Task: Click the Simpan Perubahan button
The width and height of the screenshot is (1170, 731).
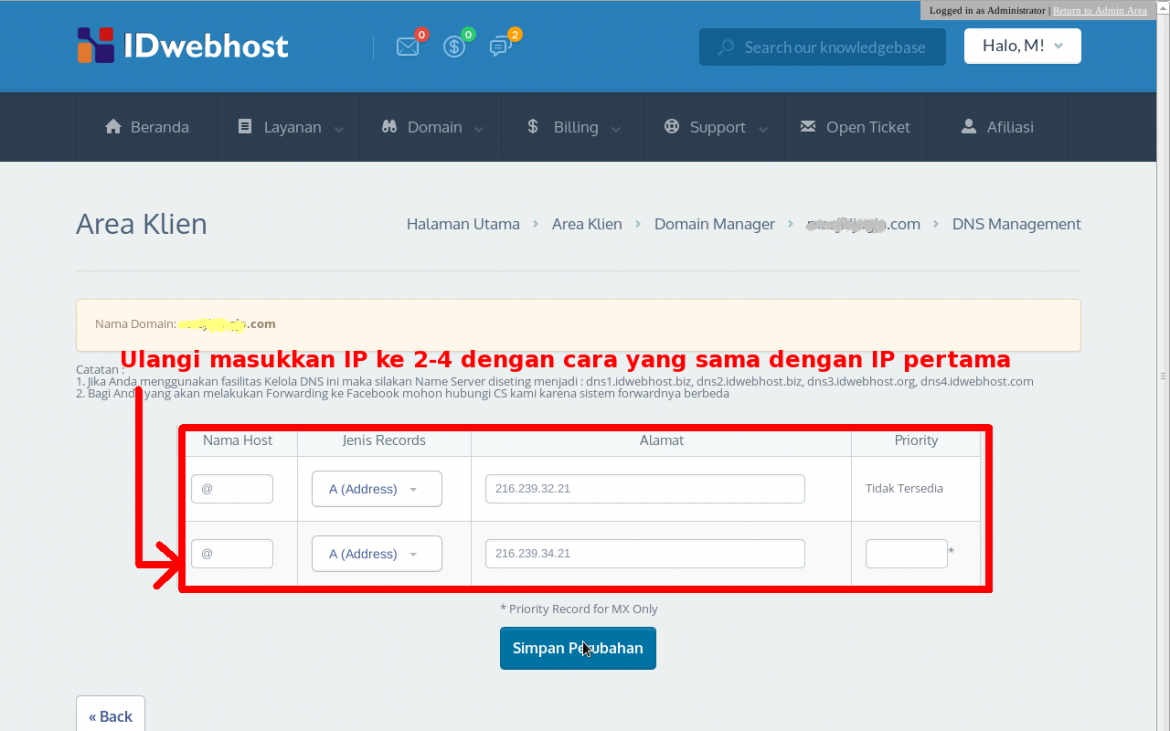Action: click(x=578, y=648)
